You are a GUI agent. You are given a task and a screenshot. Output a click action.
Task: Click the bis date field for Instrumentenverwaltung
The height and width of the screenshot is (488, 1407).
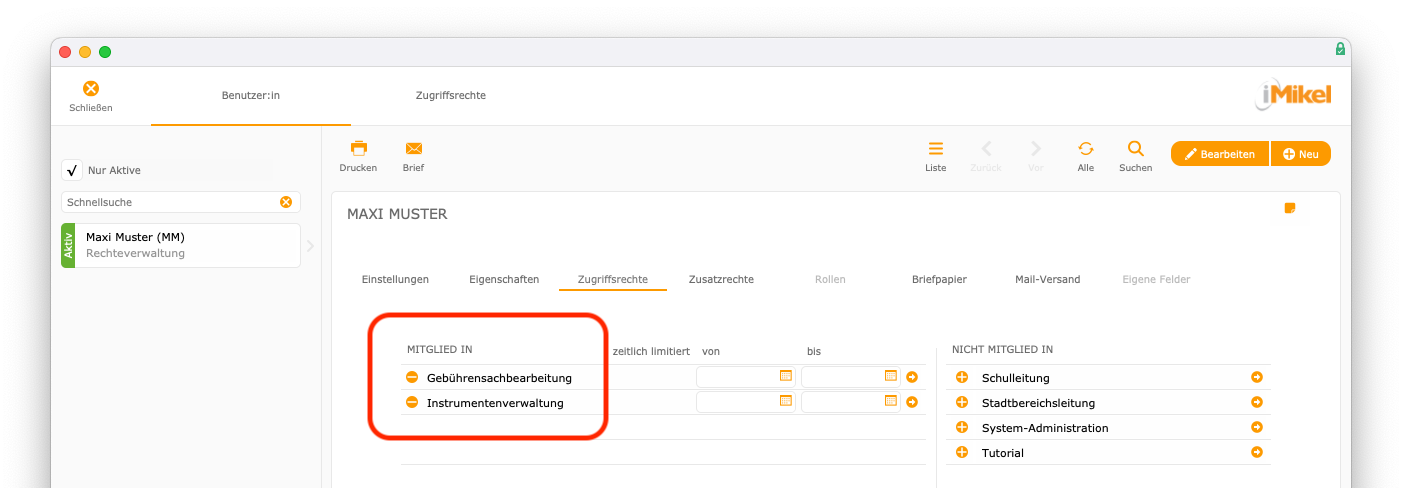[x=850, y=402]
